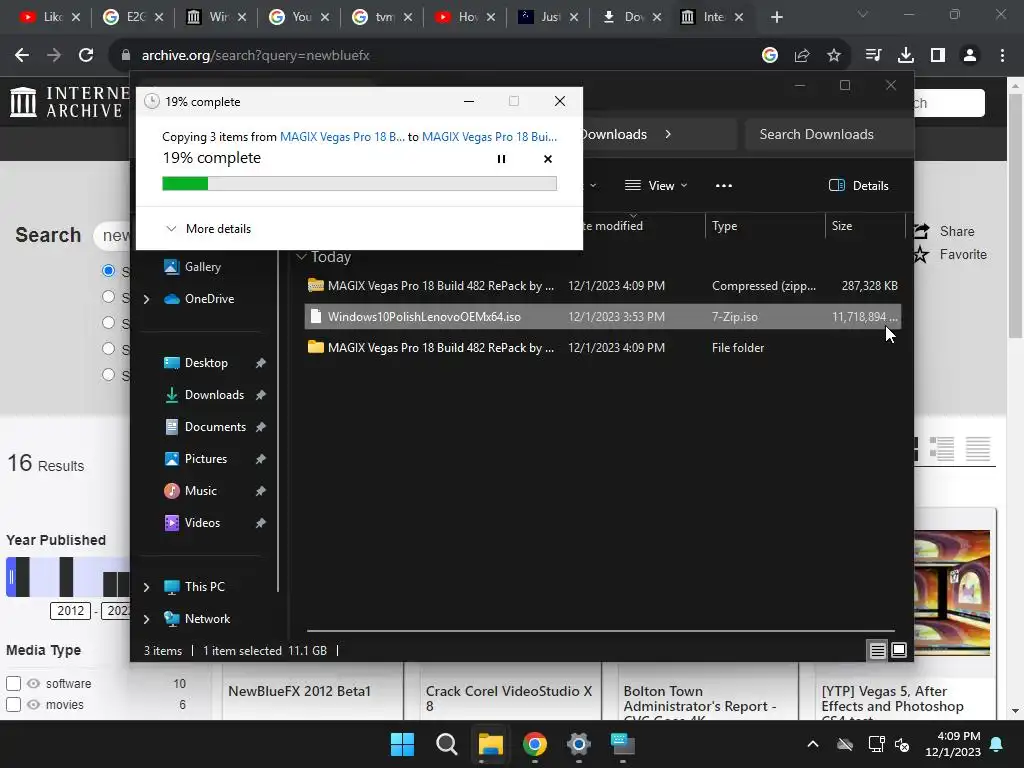
Task: Click the 2012 start year field
Action: pos(71,611)
